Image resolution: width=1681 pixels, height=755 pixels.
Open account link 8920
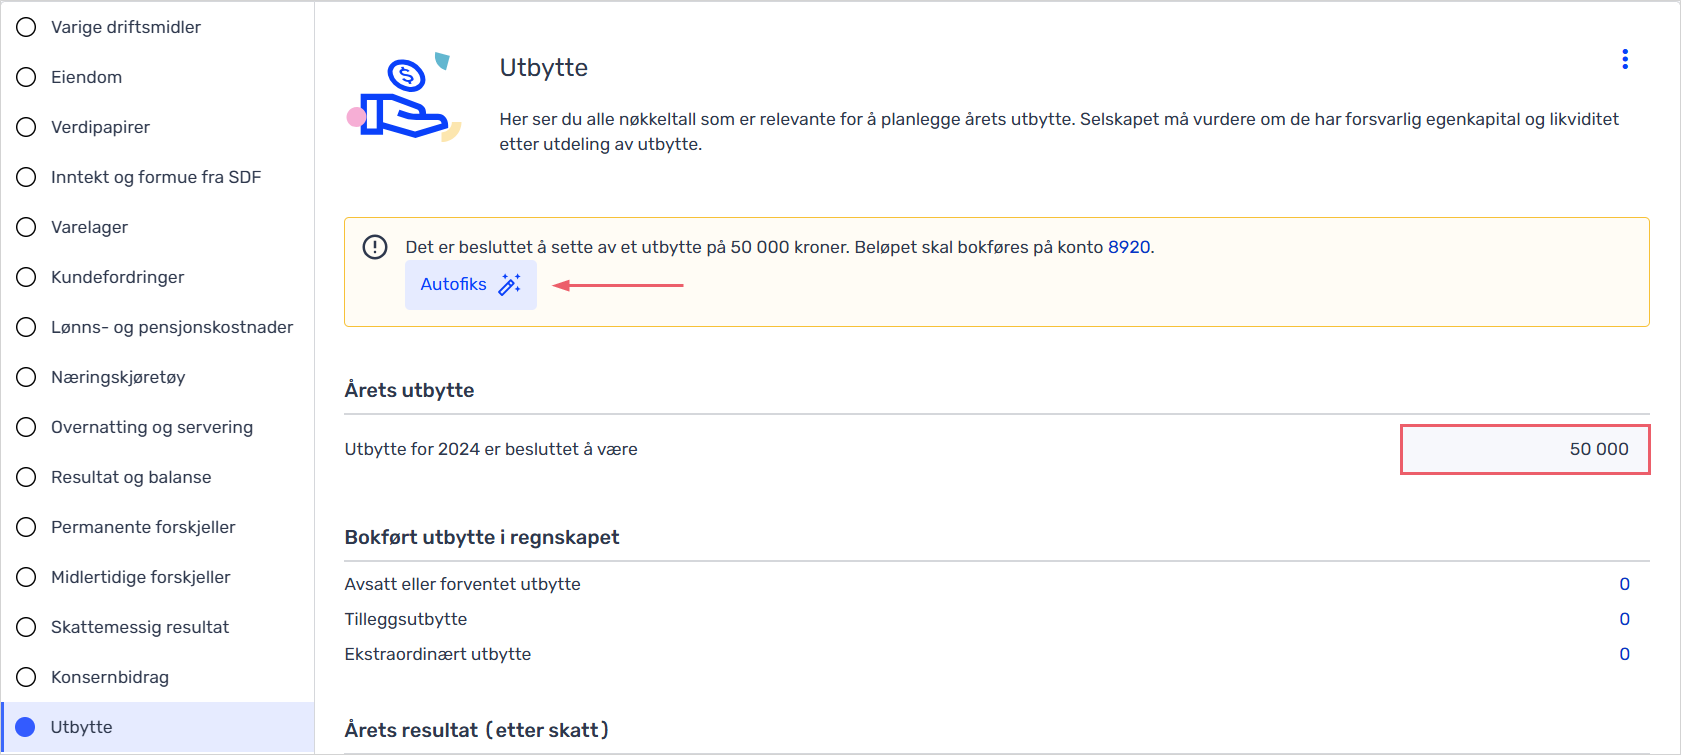pos(1129,247)
